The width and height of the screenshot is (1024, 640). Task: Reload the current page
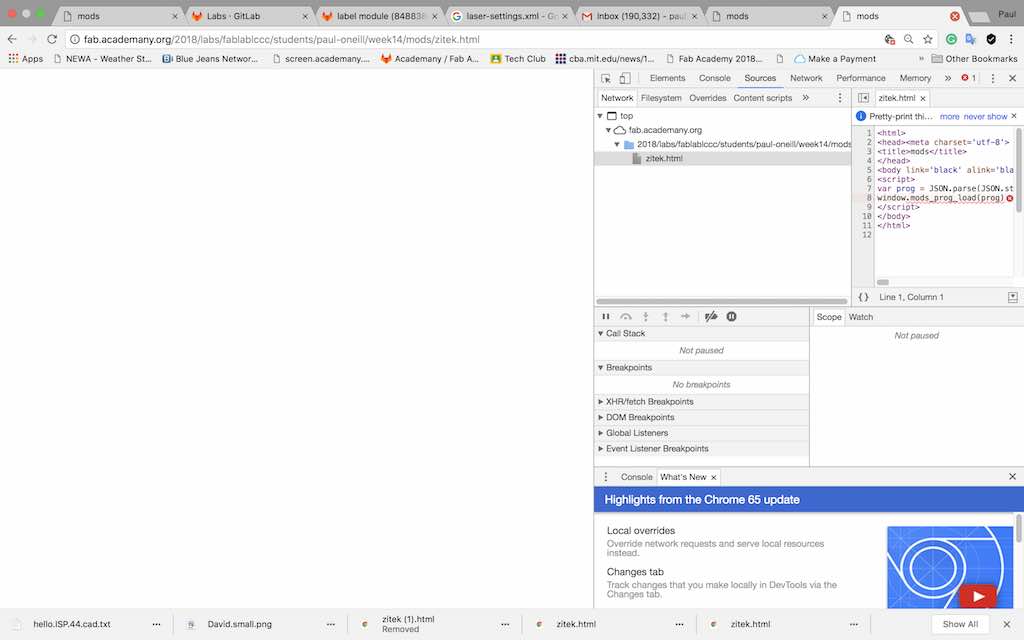(52, 39)
